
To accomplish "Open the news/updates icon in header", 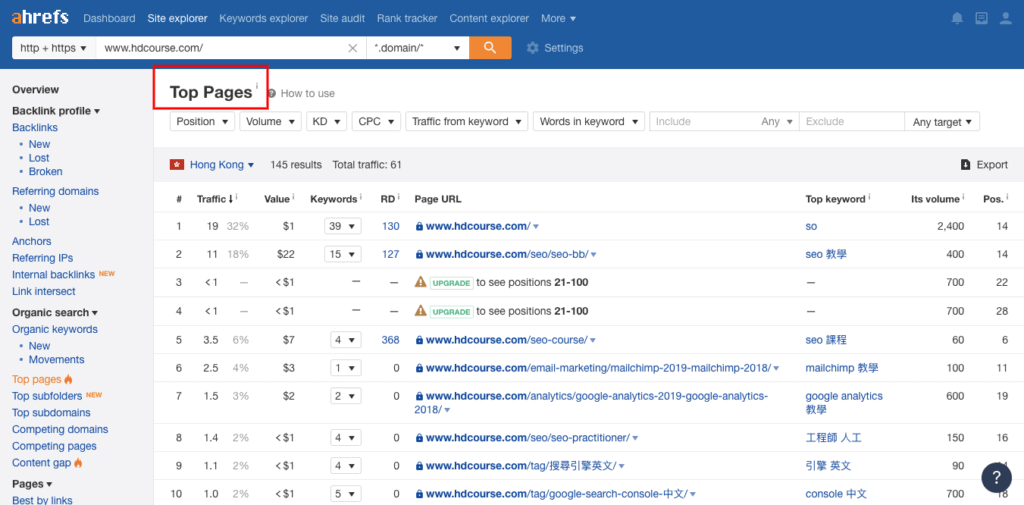I will click(981, 18).
